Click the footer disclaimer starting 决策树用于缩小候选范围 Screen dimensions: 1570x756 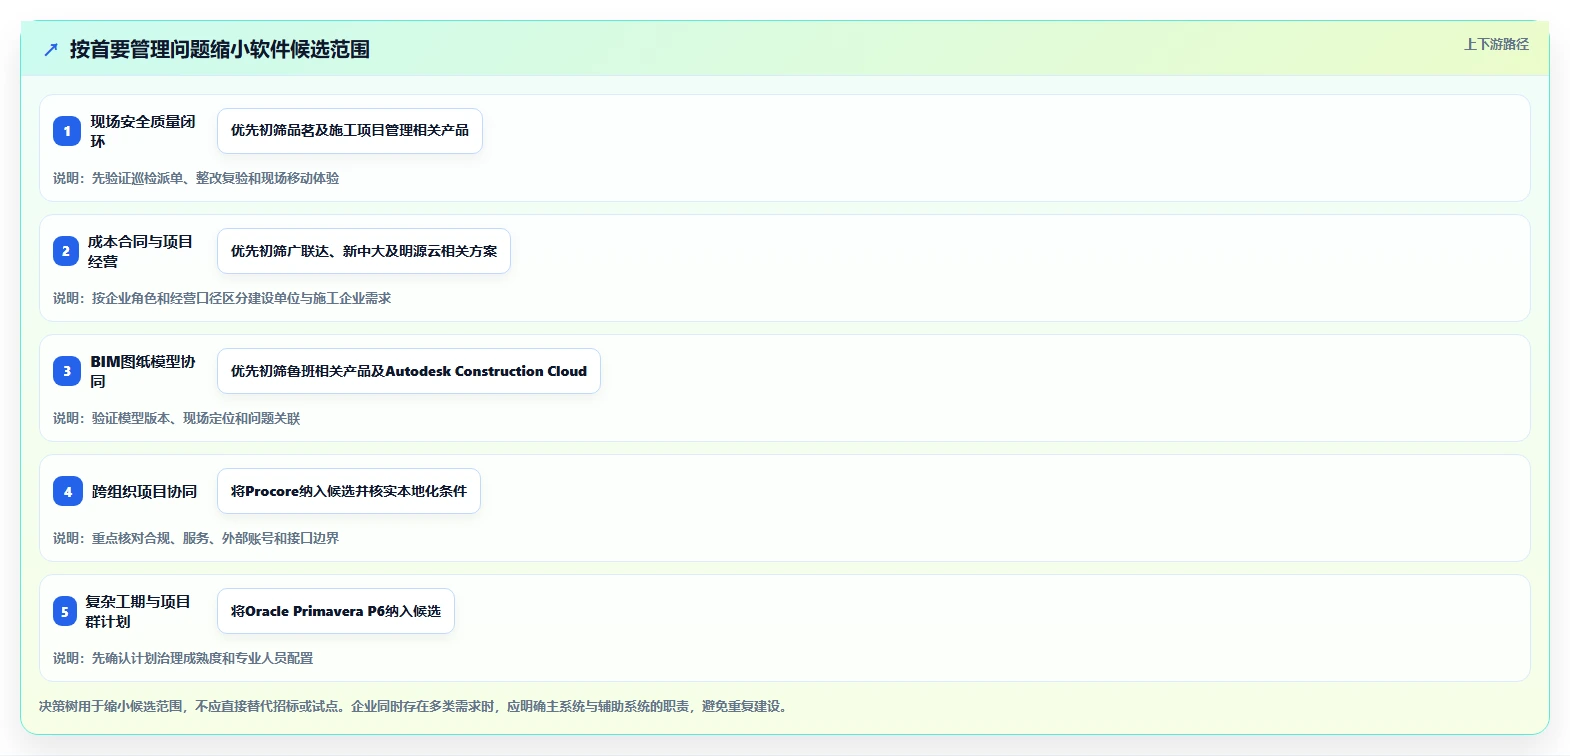416,706
